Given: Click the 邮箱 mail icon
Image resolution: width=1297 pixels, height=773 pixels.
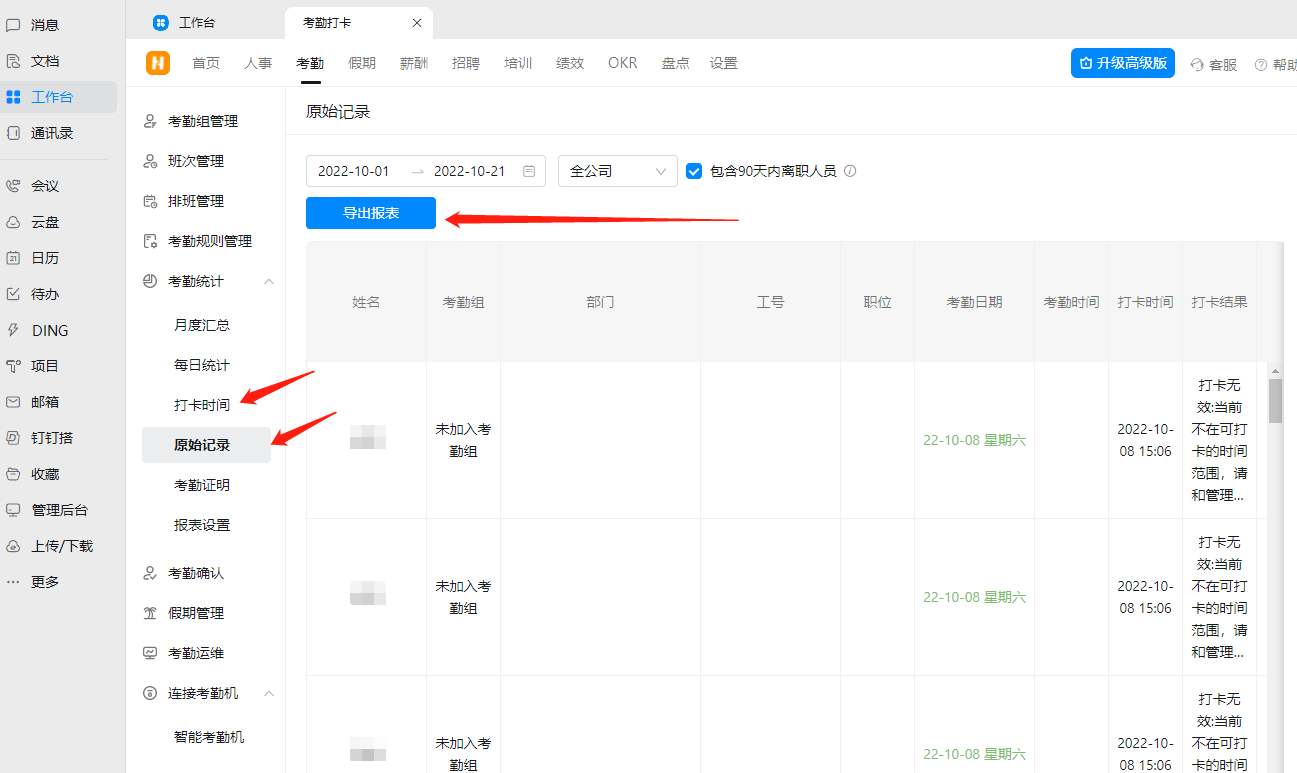Looking at the screenshot, I should pos(13,402).
